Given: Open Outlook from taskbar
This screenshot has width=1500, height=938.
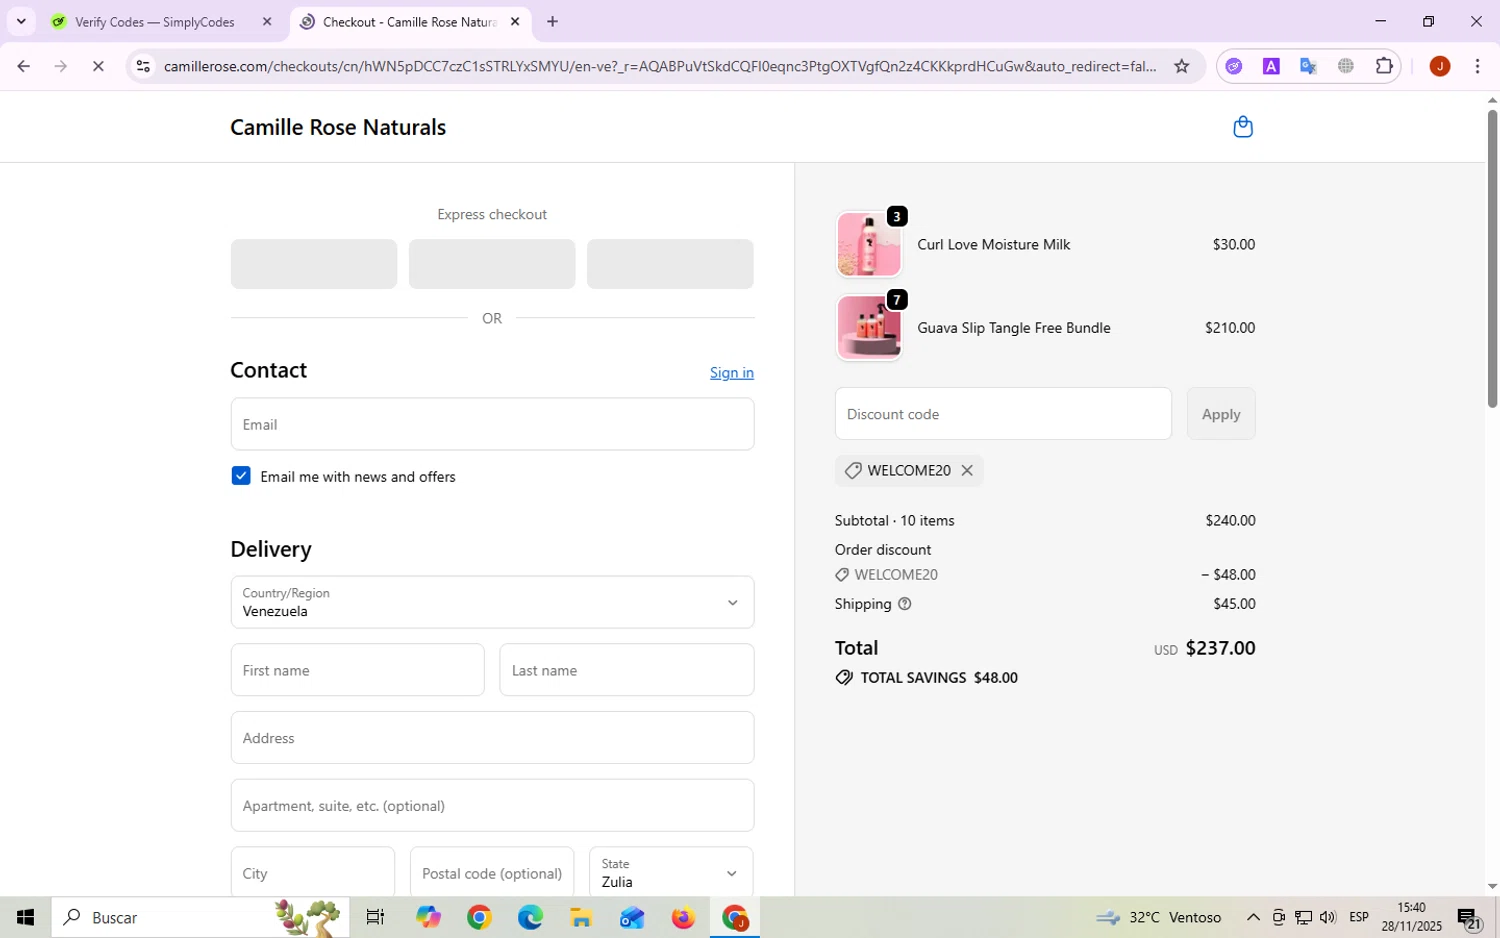Looking at the screenshot, I should pyautogui.click(x=632, y=917).
